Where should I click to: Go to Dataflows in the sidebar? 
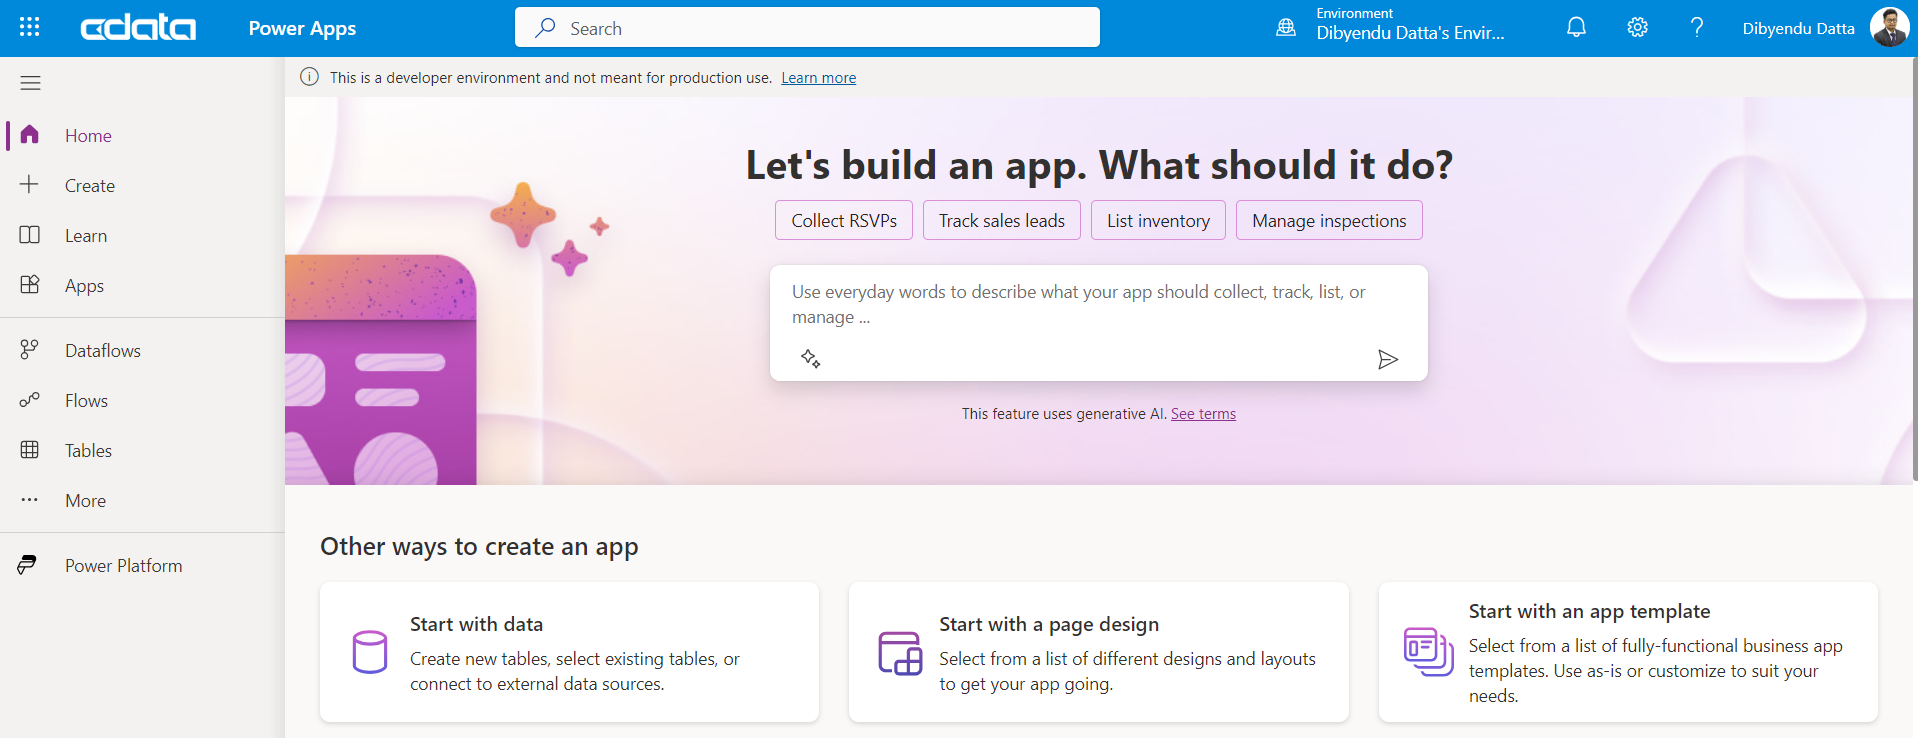click(x=102, y=351)
